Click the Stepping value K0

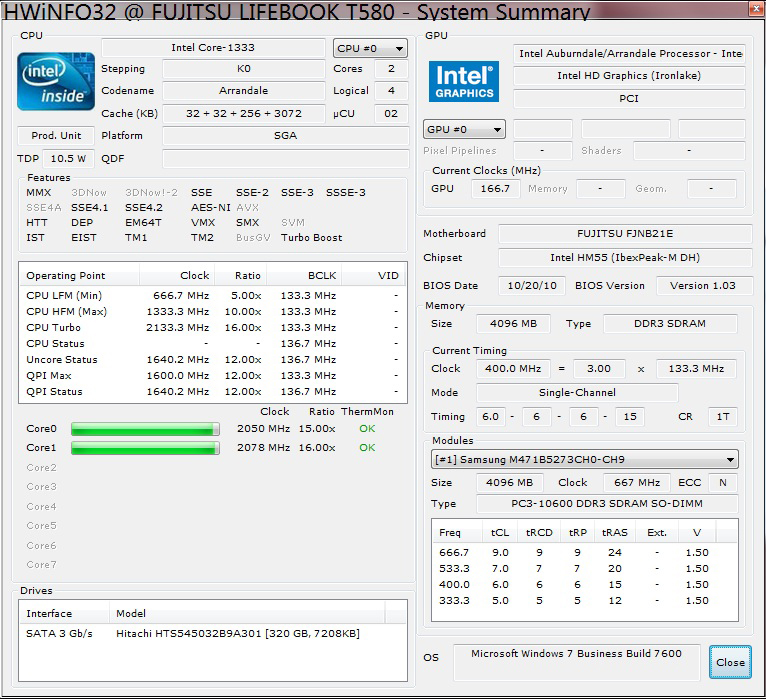pos(244,69)
